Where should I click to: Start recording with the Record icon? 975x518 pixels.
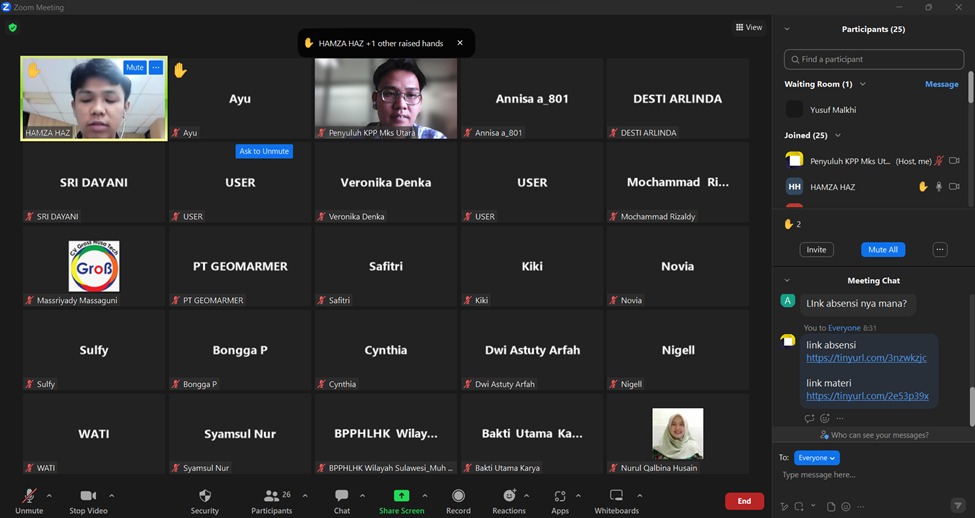(x=458, y=496)
